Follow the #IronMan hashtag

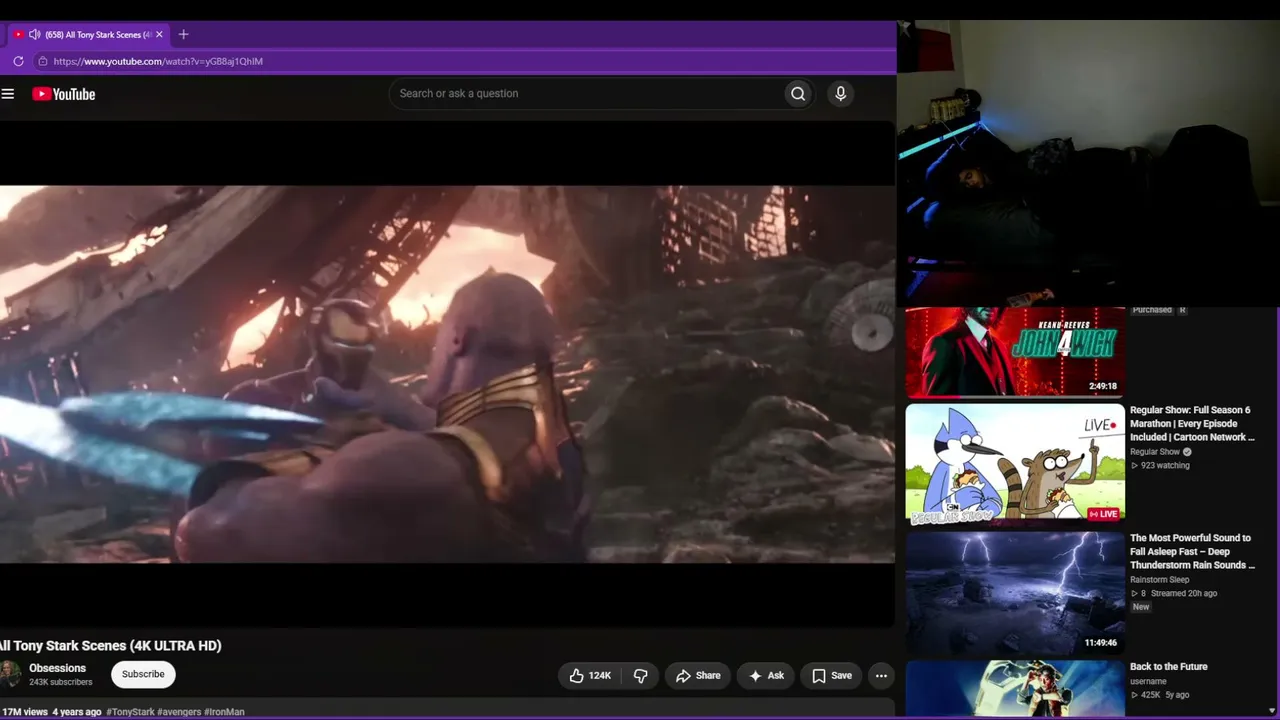pos(224,712)
